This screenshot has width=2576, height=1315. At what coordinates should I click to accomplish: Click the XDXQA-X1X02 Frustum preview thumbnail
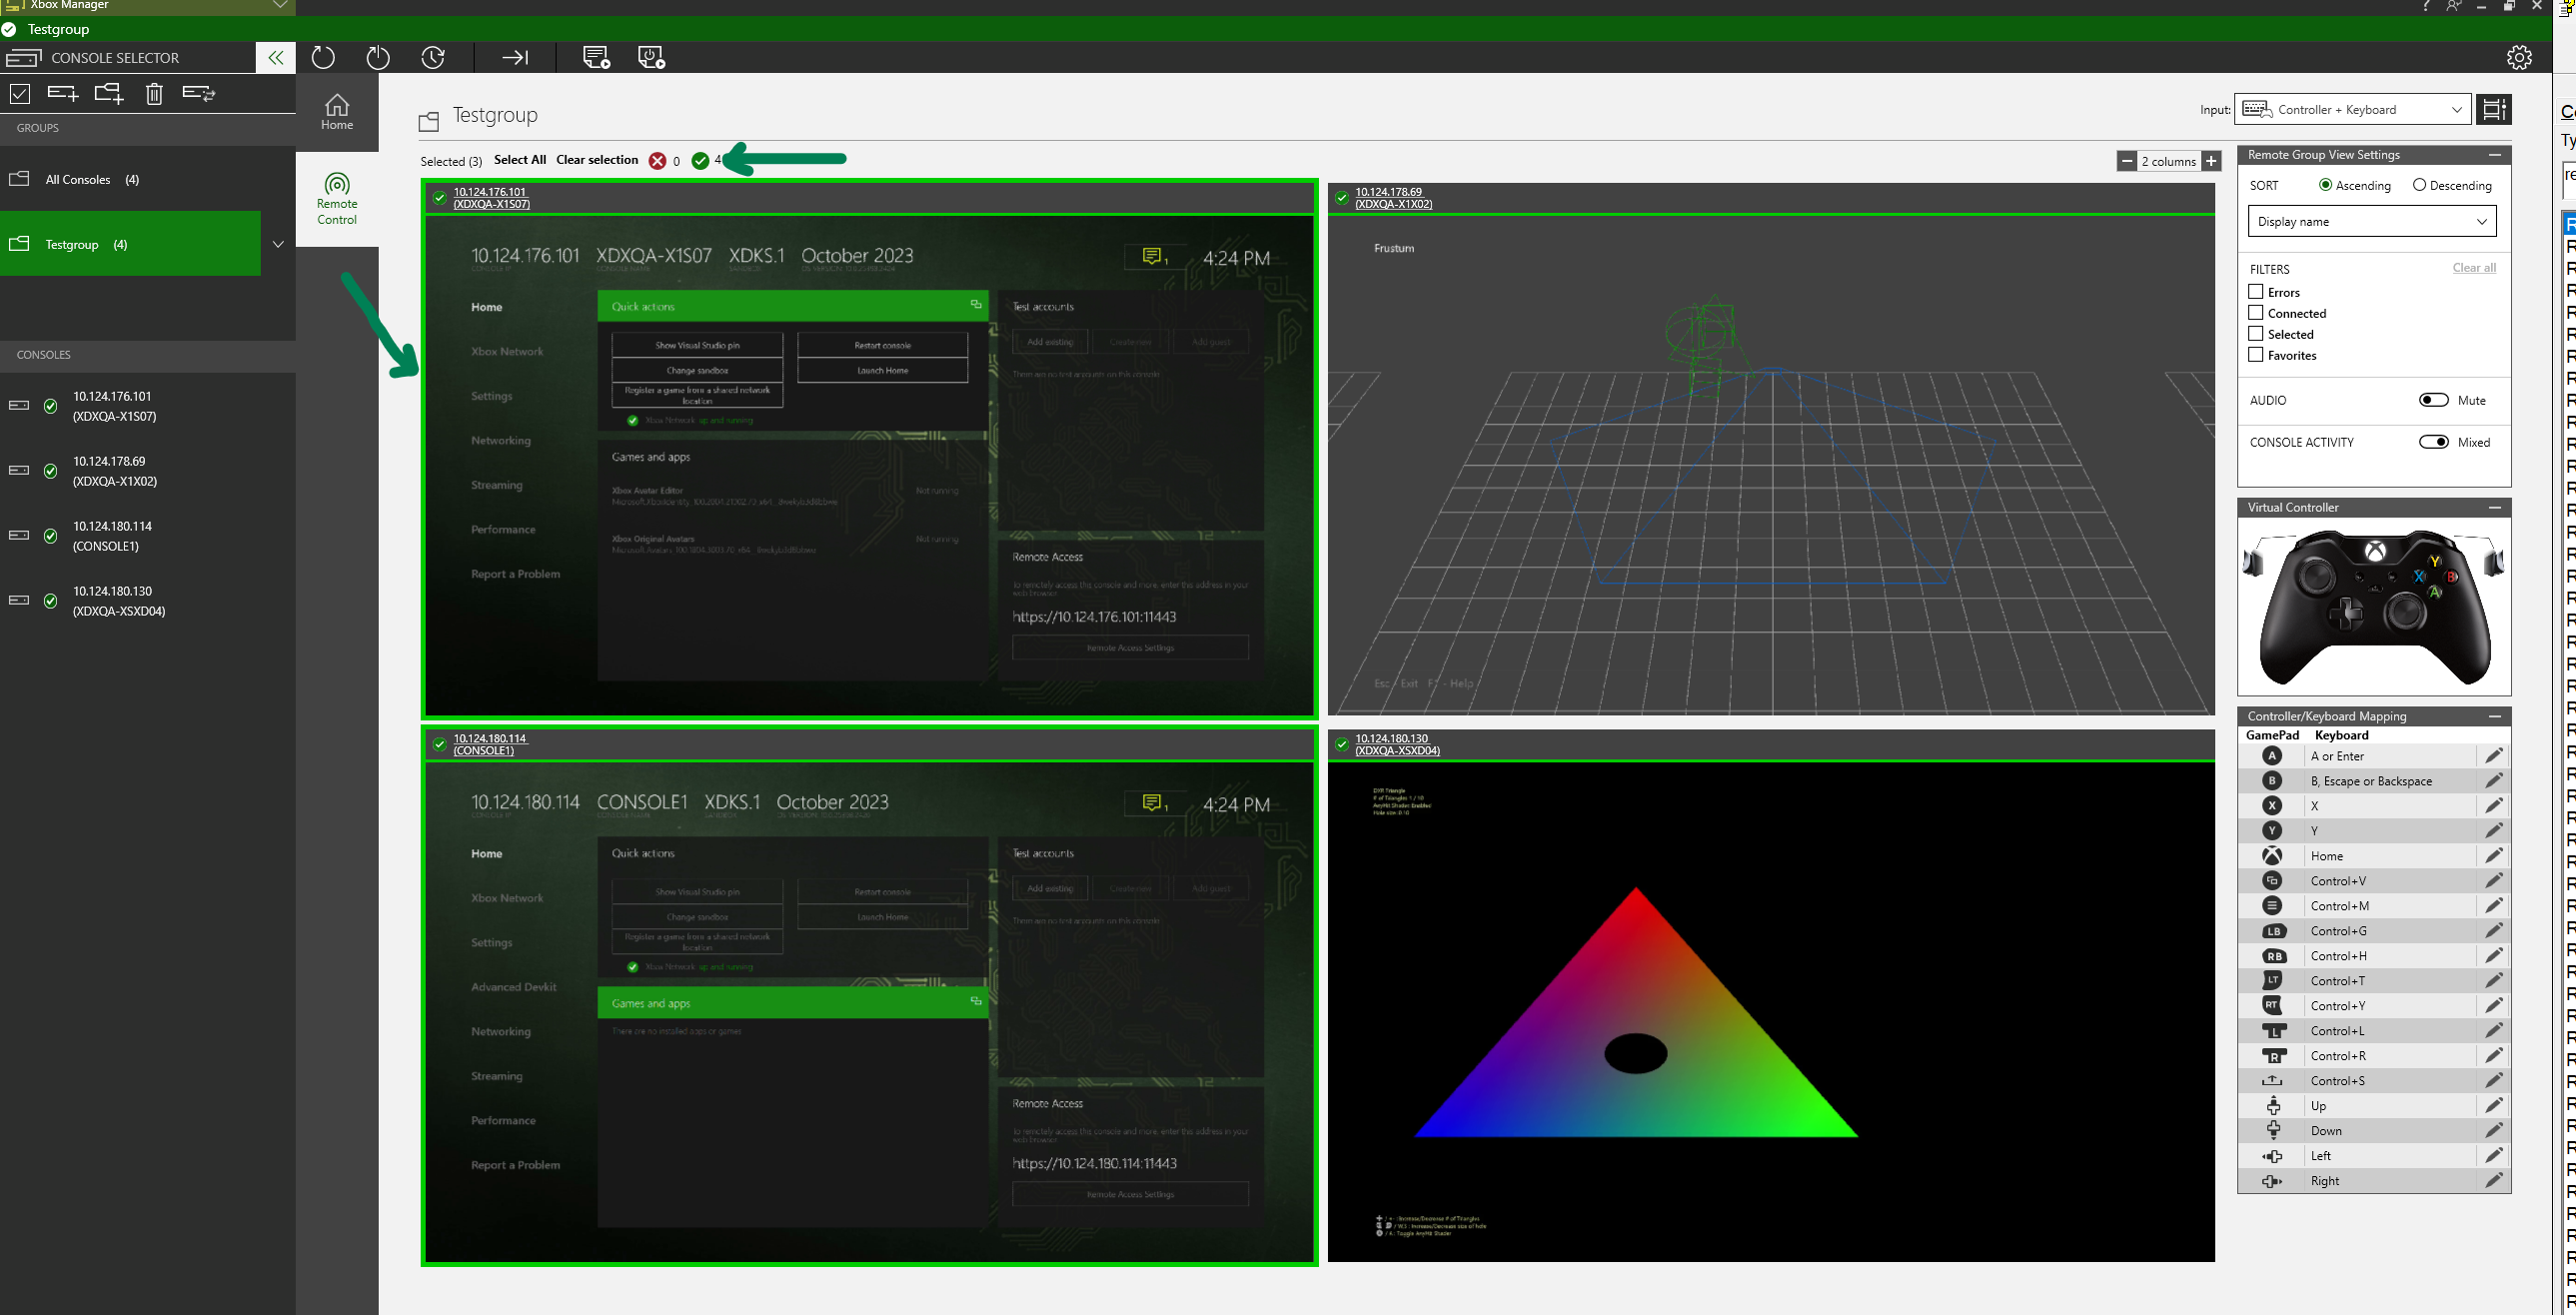click(1771, 465)
